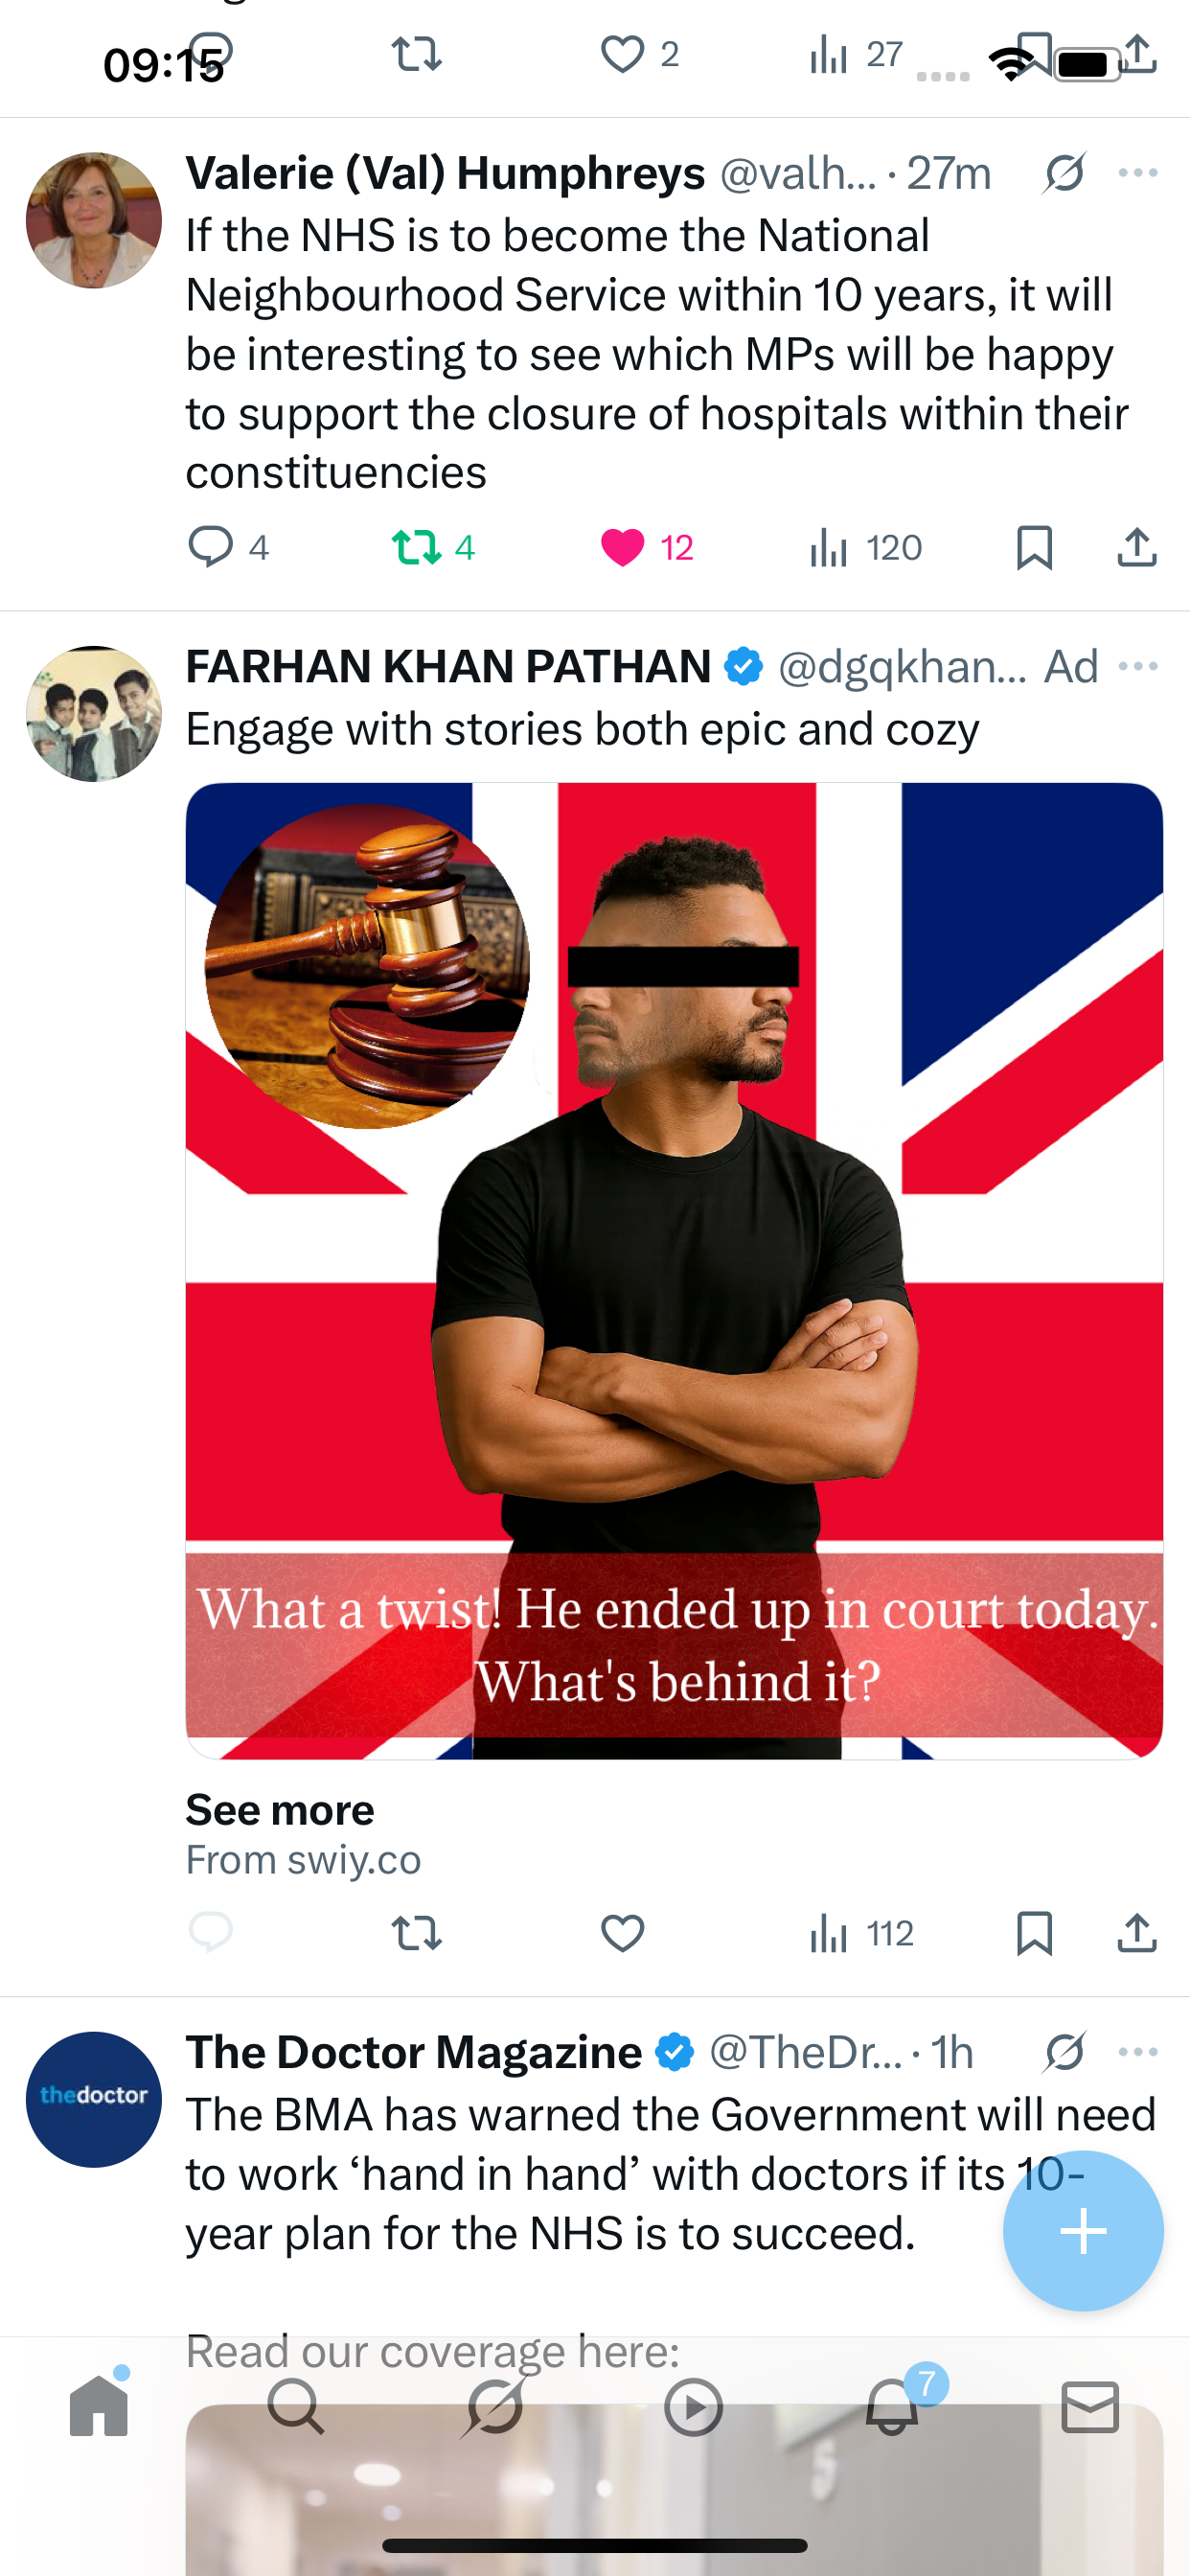
Task: Bookmark Valerie Humphreys' tweet
Action: (1034, 547)
